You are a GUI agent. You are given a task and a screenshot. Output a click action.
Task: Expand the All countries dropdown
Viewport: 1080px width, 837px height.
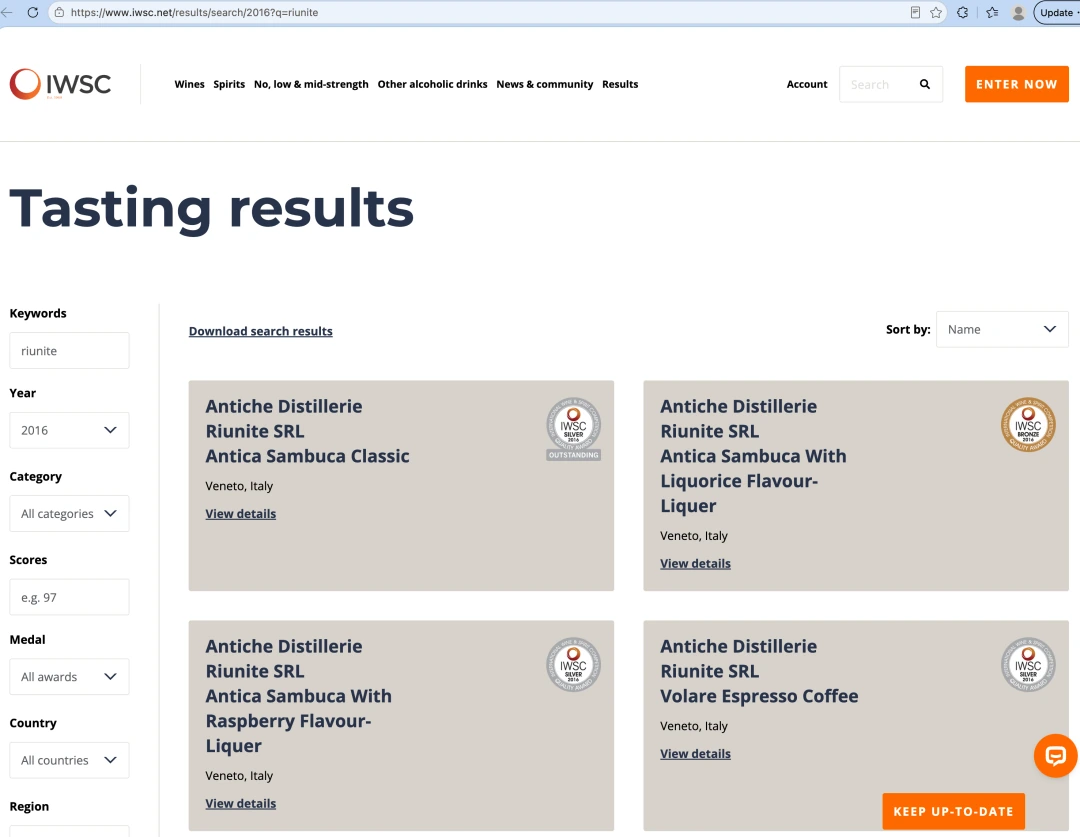(70, 761)
